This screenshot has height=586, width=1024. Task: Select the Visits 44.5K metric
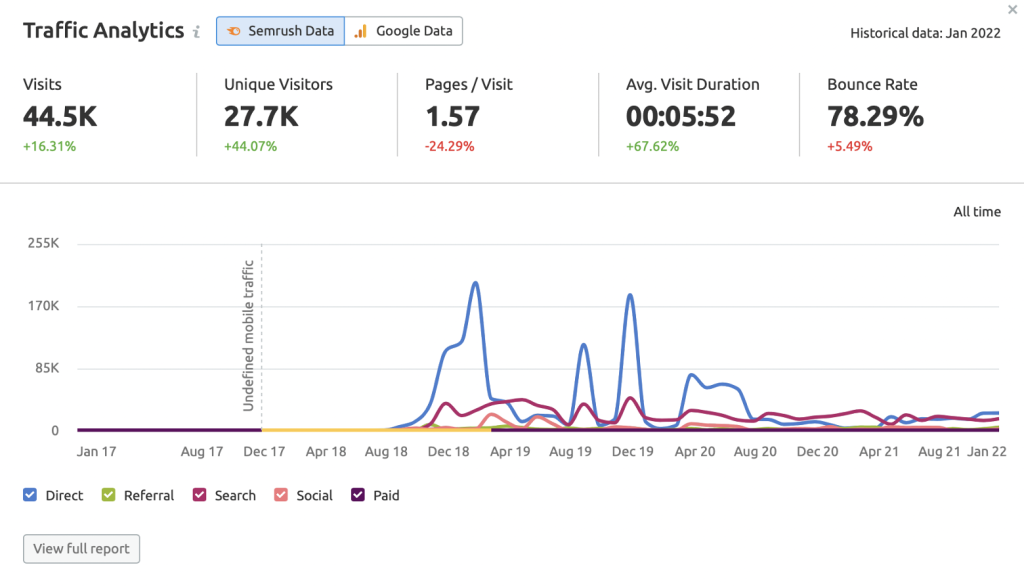click(60, 116)
